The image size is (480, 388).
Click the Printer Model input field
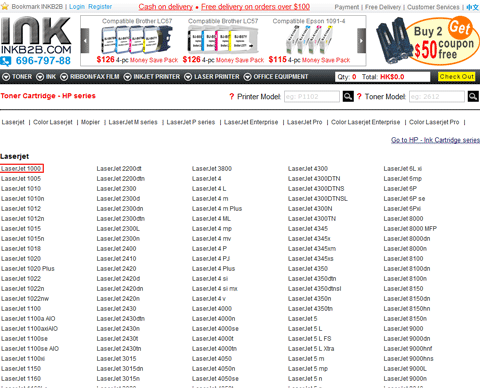[312, 97]
